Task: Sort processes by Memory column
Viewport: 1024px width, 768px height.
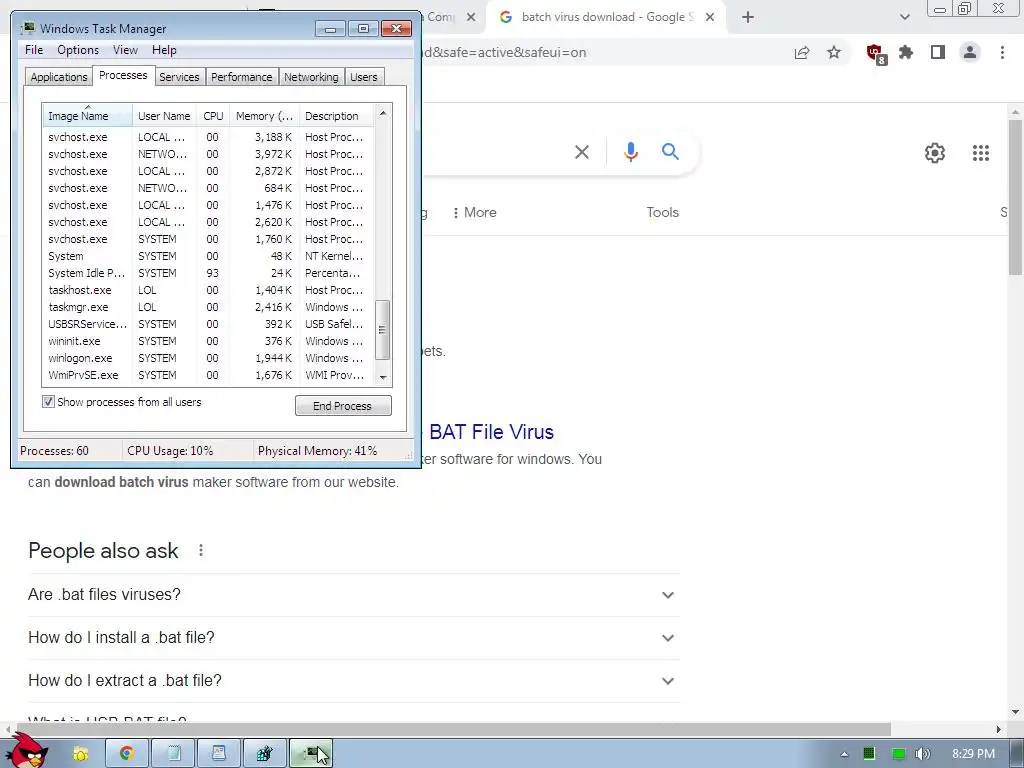Action: (x=264, y=116)
